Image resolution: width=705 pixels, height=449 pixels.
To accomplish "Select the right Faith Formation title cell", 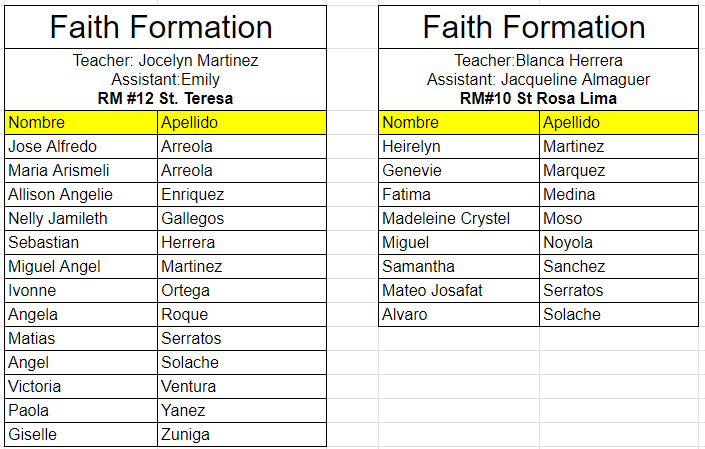I will [x=538, y=27].
